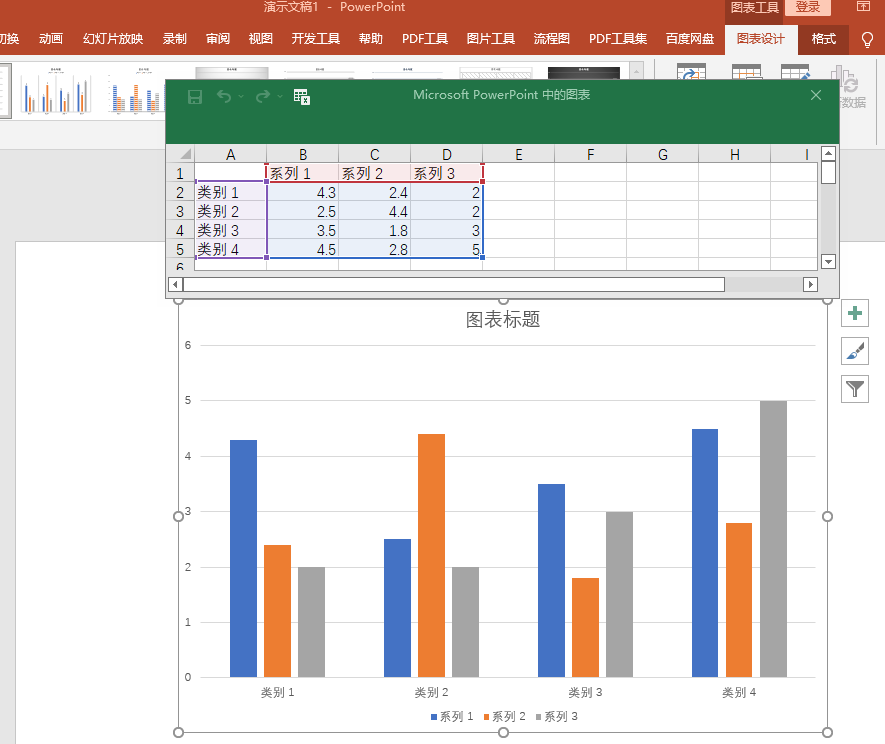The image size is (885, 744).
Task: Click the lightbulb Tell Me icon
Action: tap(867, 40)
